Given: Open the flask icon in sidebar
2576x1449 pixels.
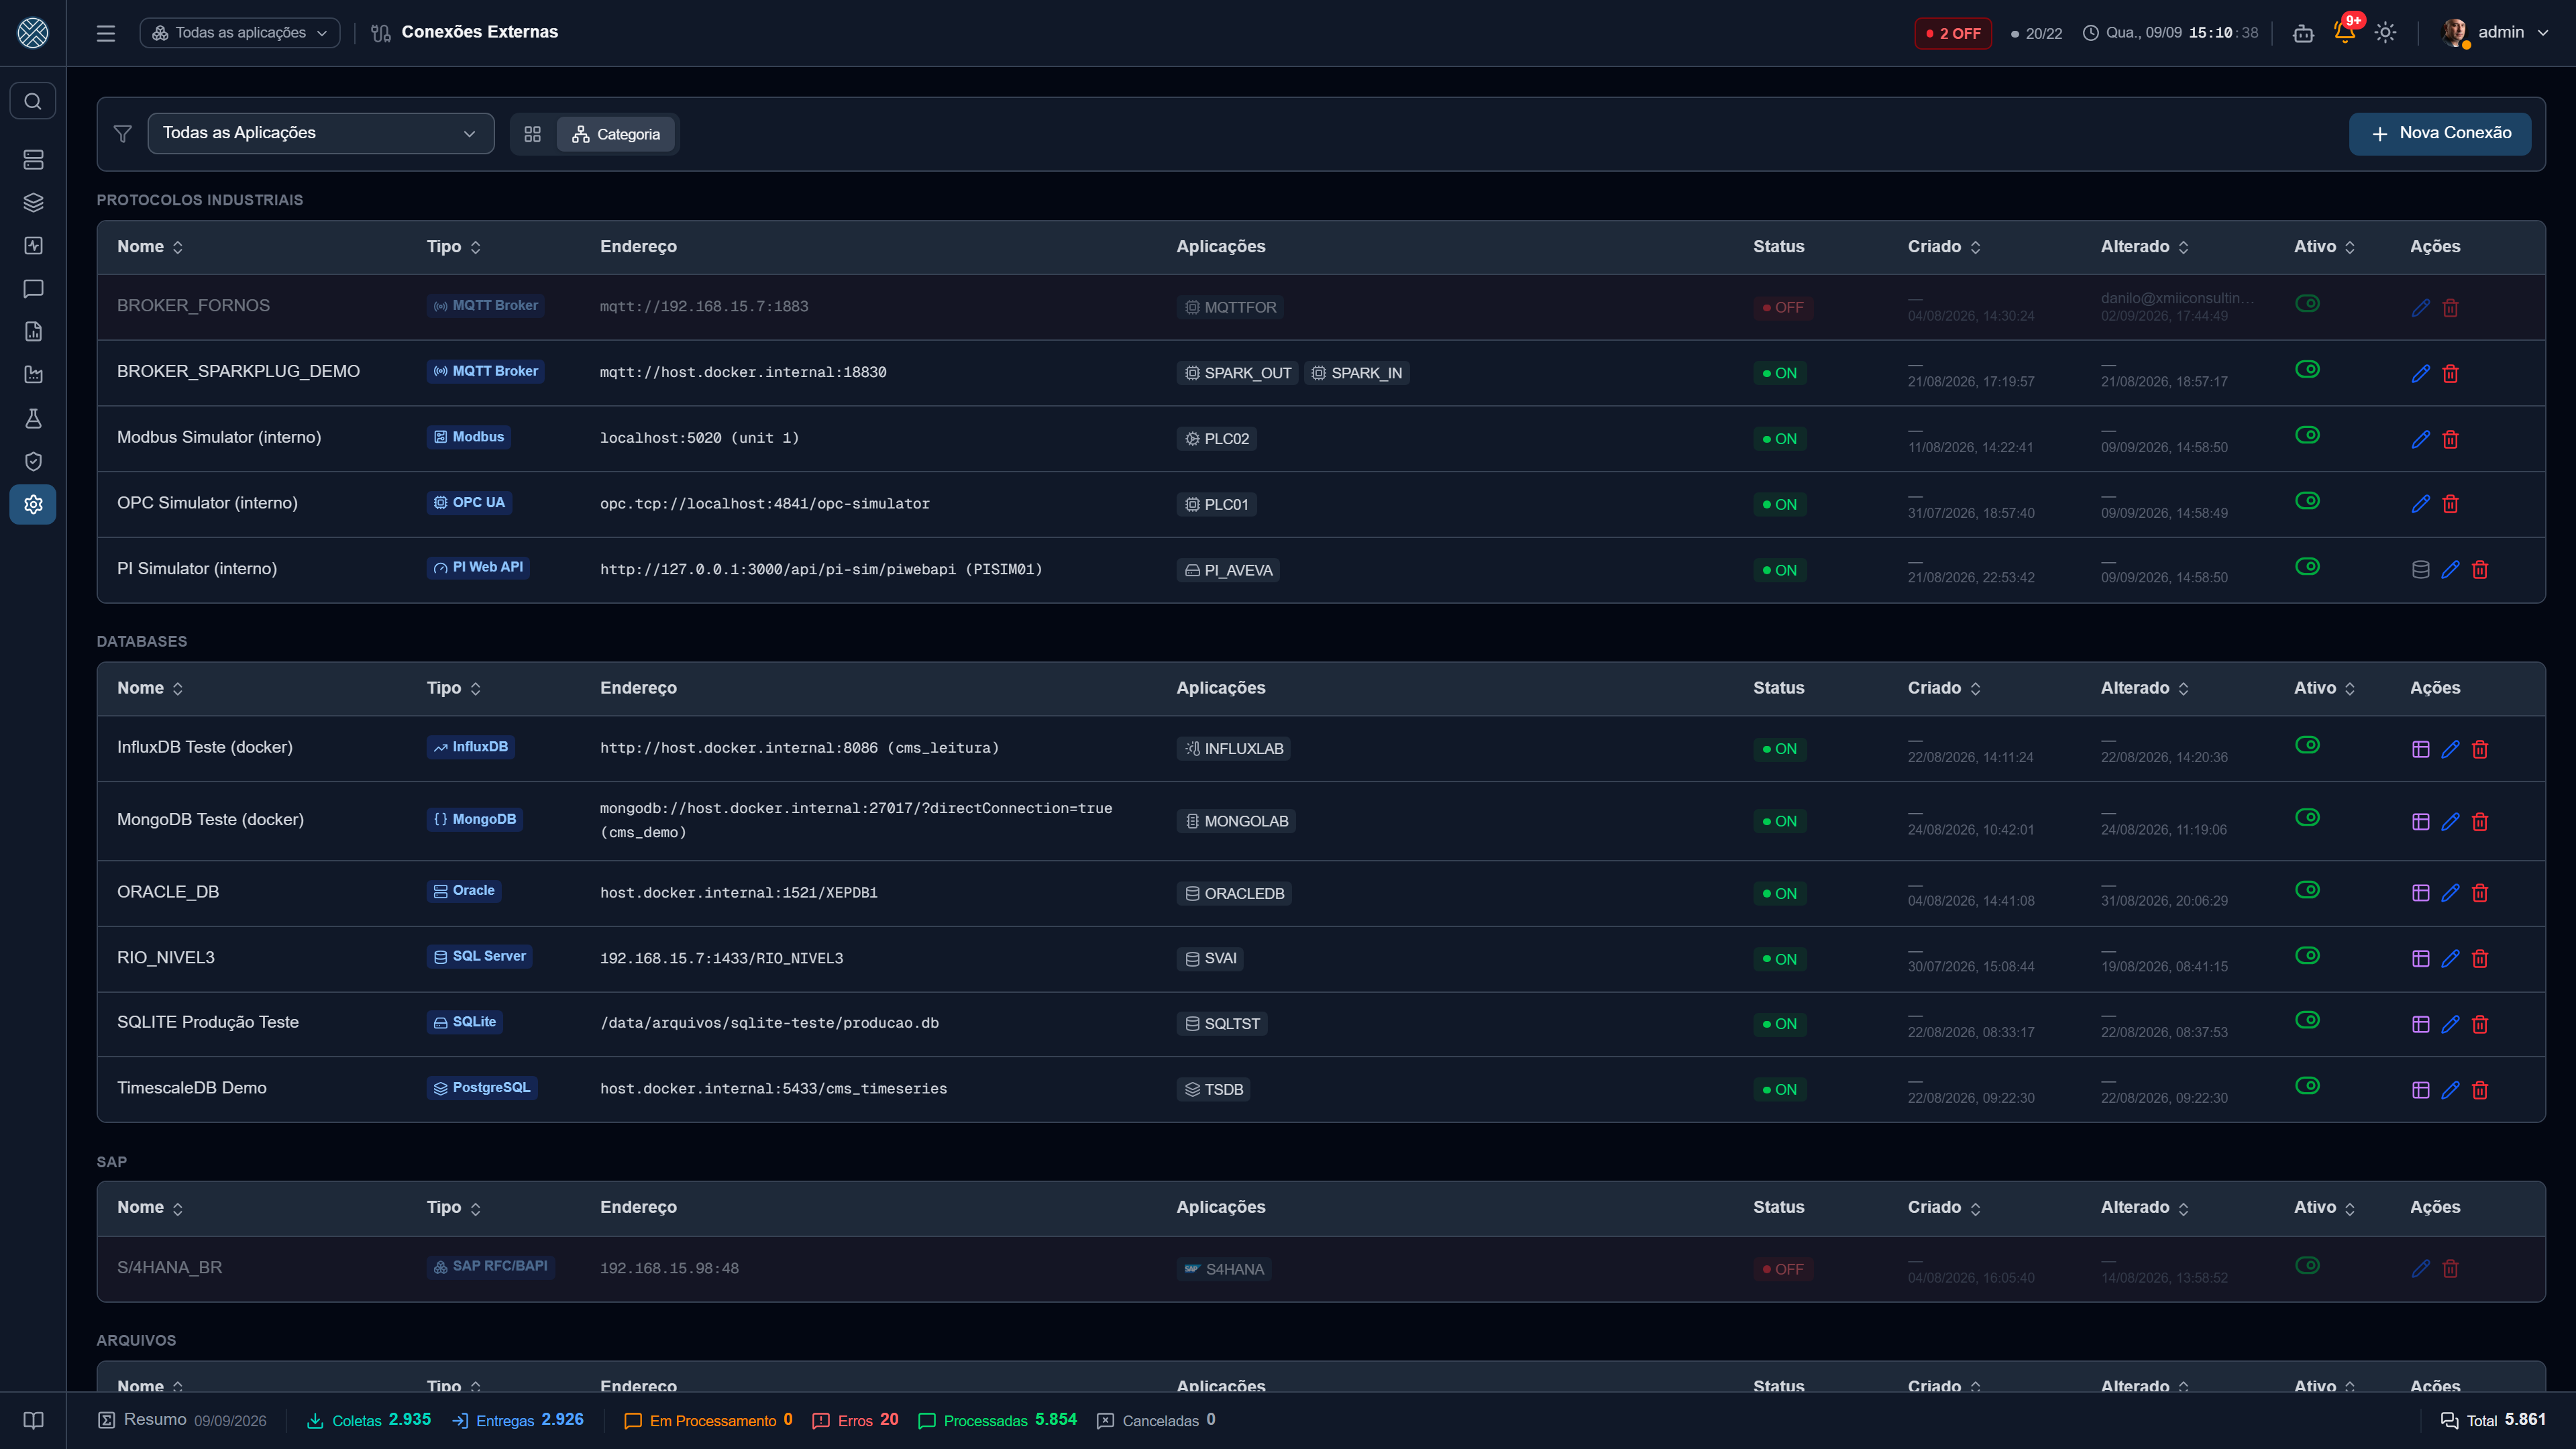Looking at the screenshot, I should pos(33,418).
